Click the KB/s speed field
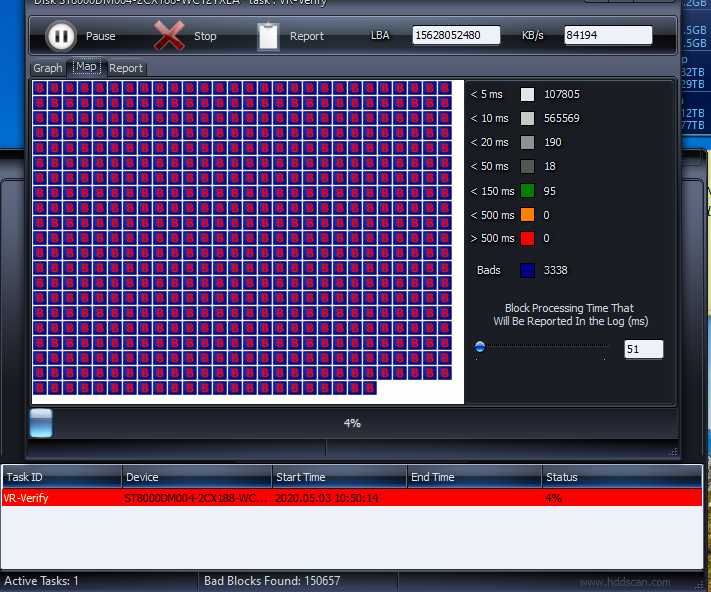This screenshot has height=592, width=711. (x=608, y=35)
